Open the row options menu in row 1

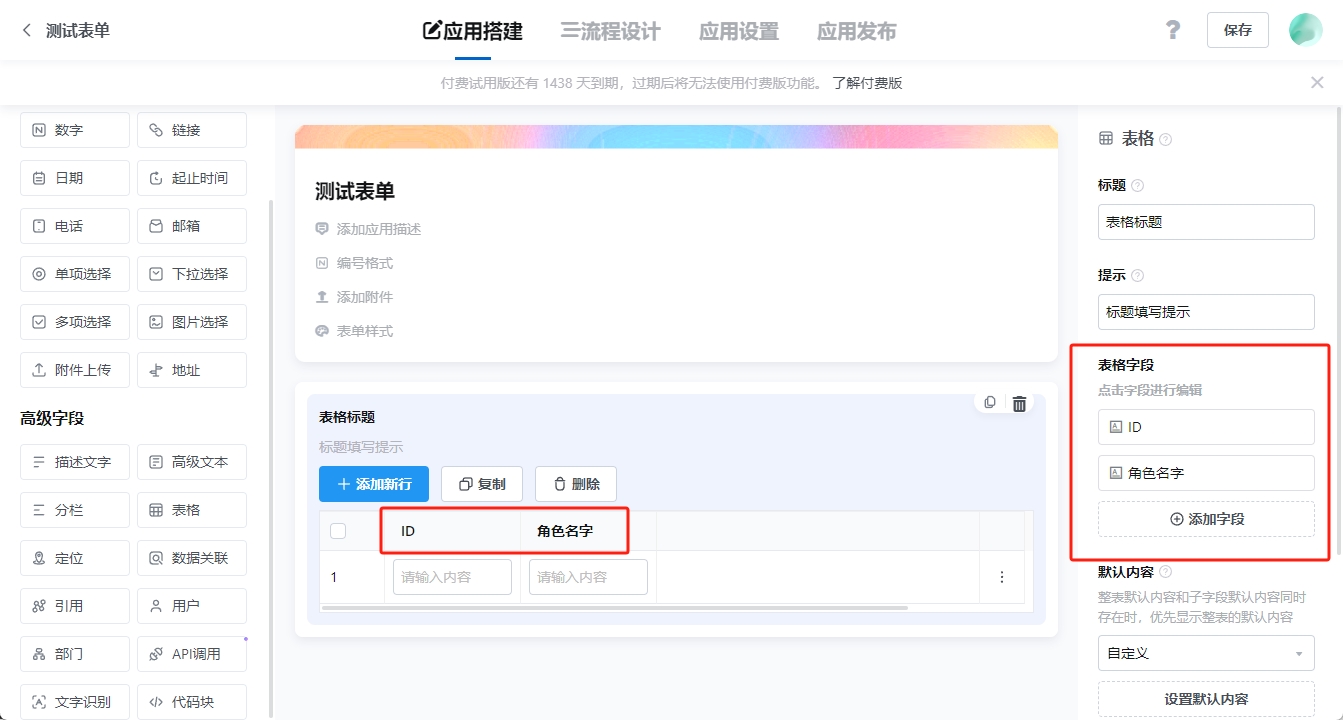click(1002, 577)
